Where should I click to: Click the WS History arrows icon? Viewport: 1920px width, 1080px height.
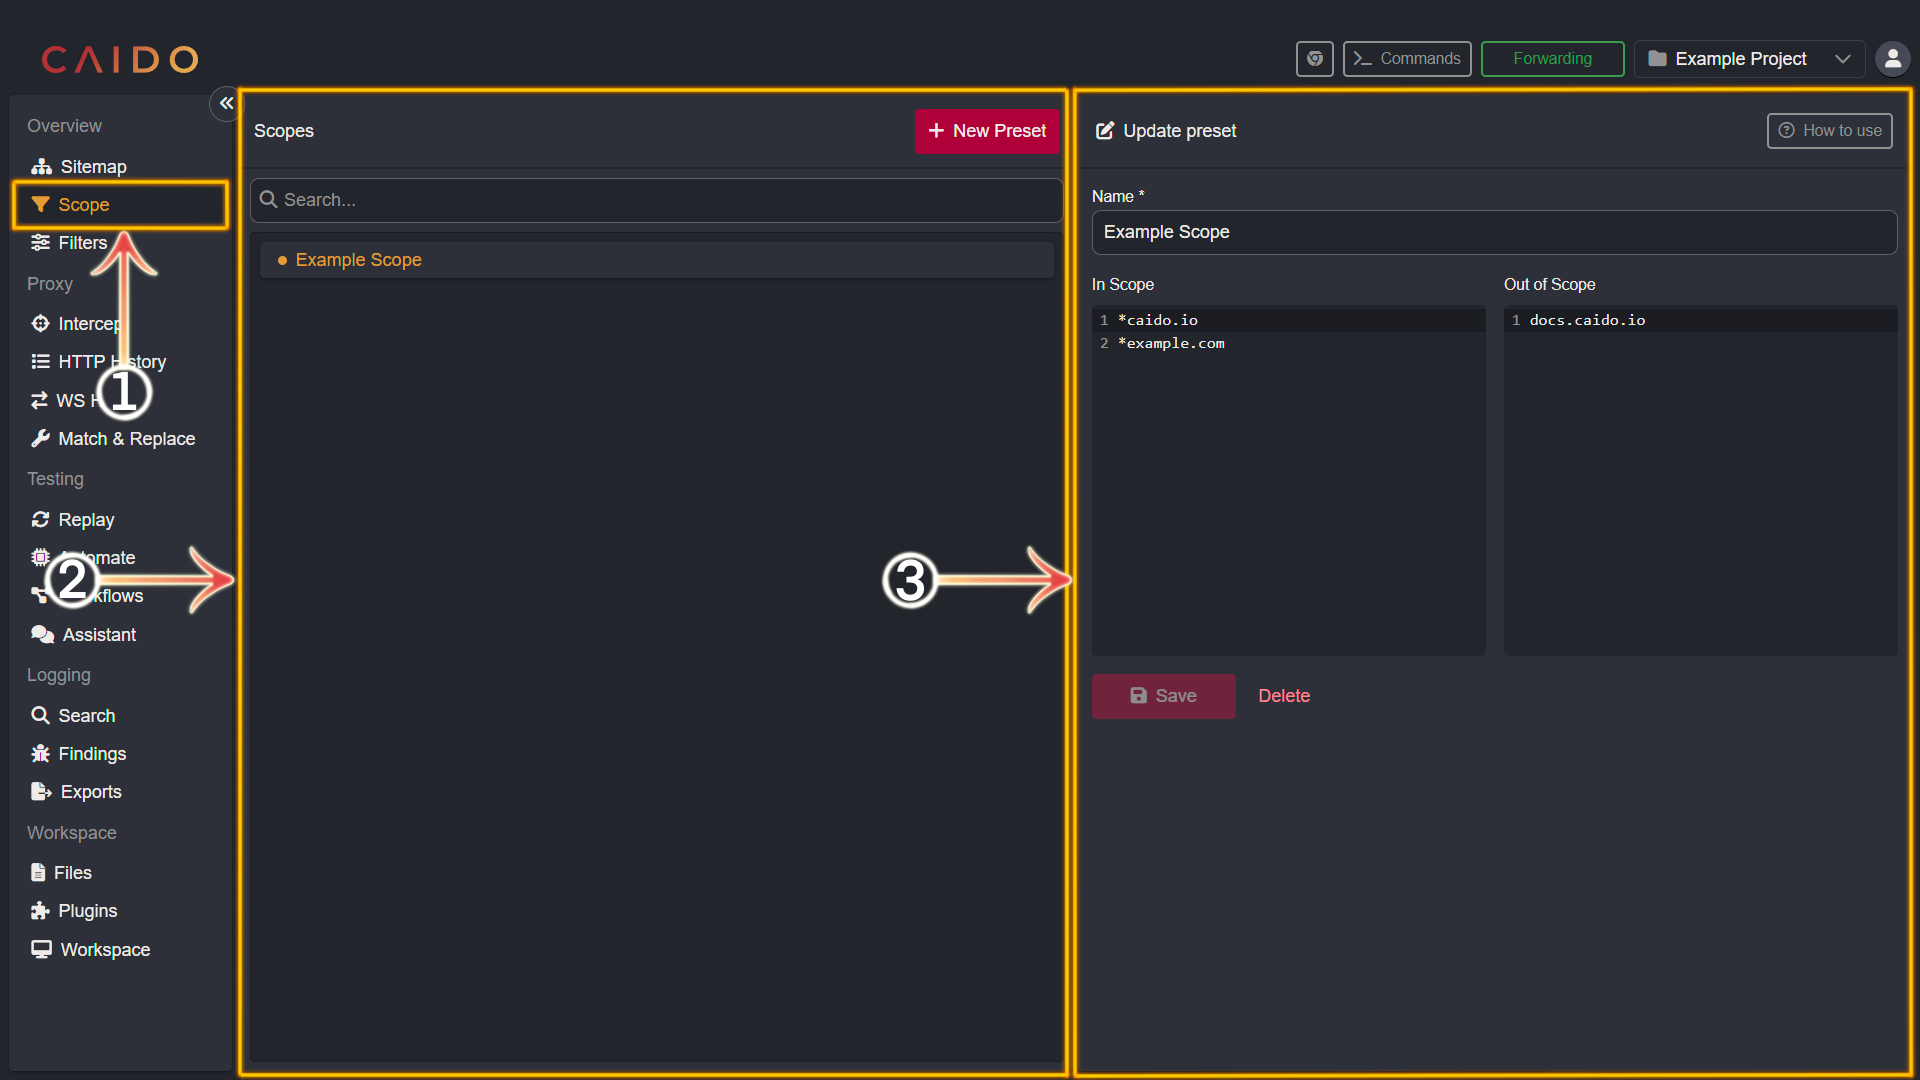39,400
